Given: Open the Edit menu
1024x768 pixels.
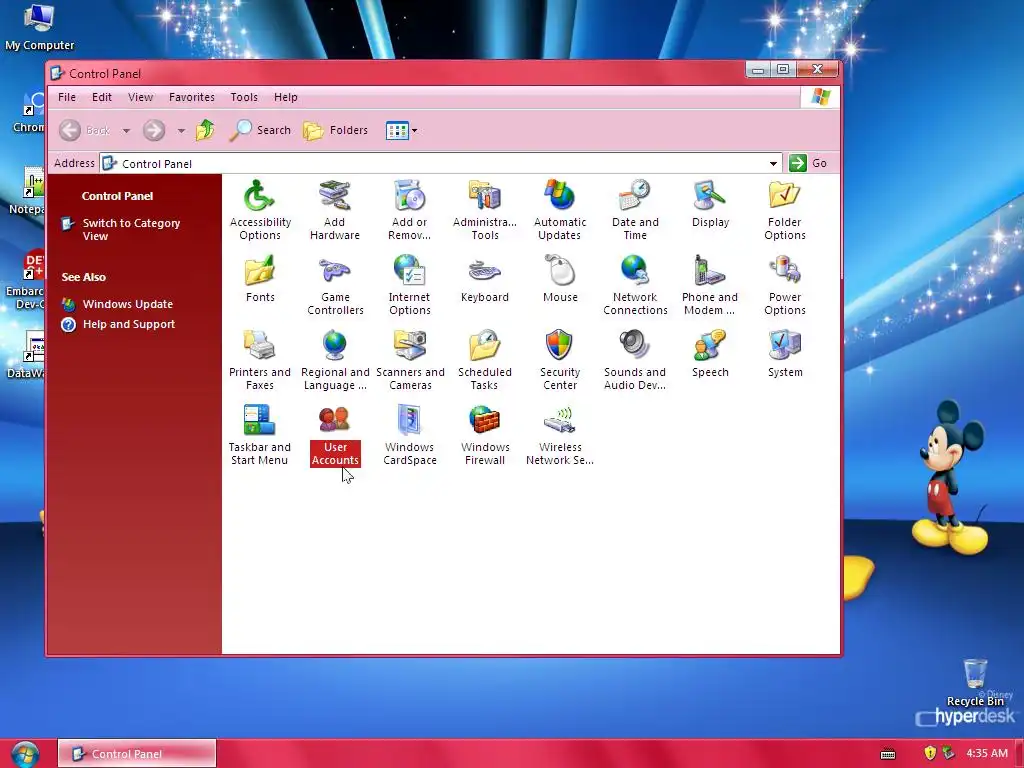Looking at the screenshot, I should click(x=102, y=97).
